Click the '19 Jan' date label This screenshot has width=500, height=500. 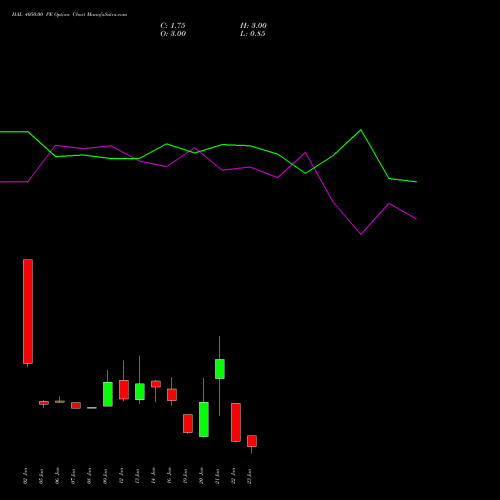click(186, 476)
